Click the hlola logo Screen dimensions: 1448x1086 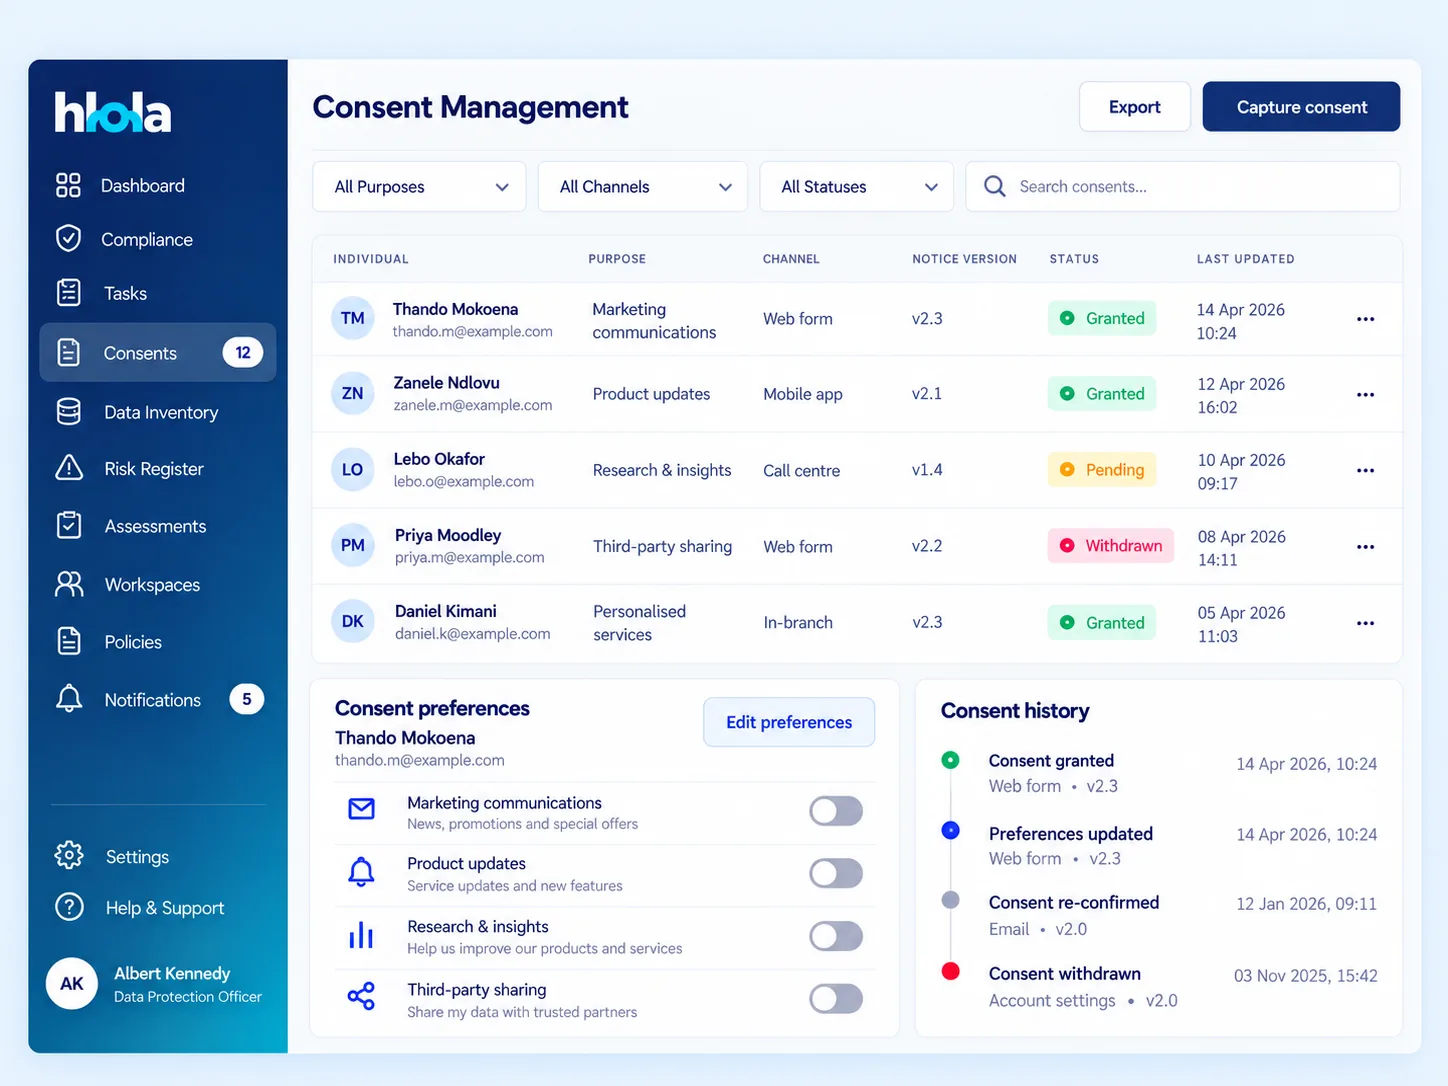(113, 112)
